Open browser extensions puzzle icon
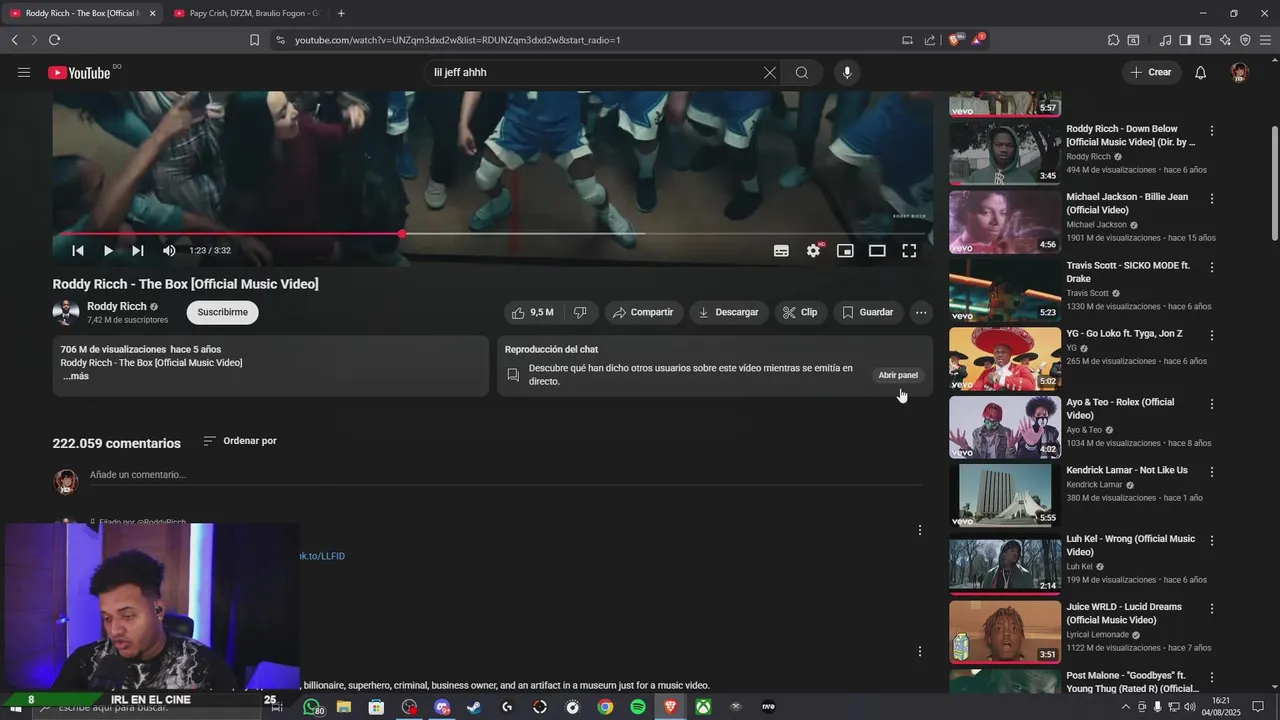The height and width of the screenshot is (720, 1280). (x=1113, y=40)
